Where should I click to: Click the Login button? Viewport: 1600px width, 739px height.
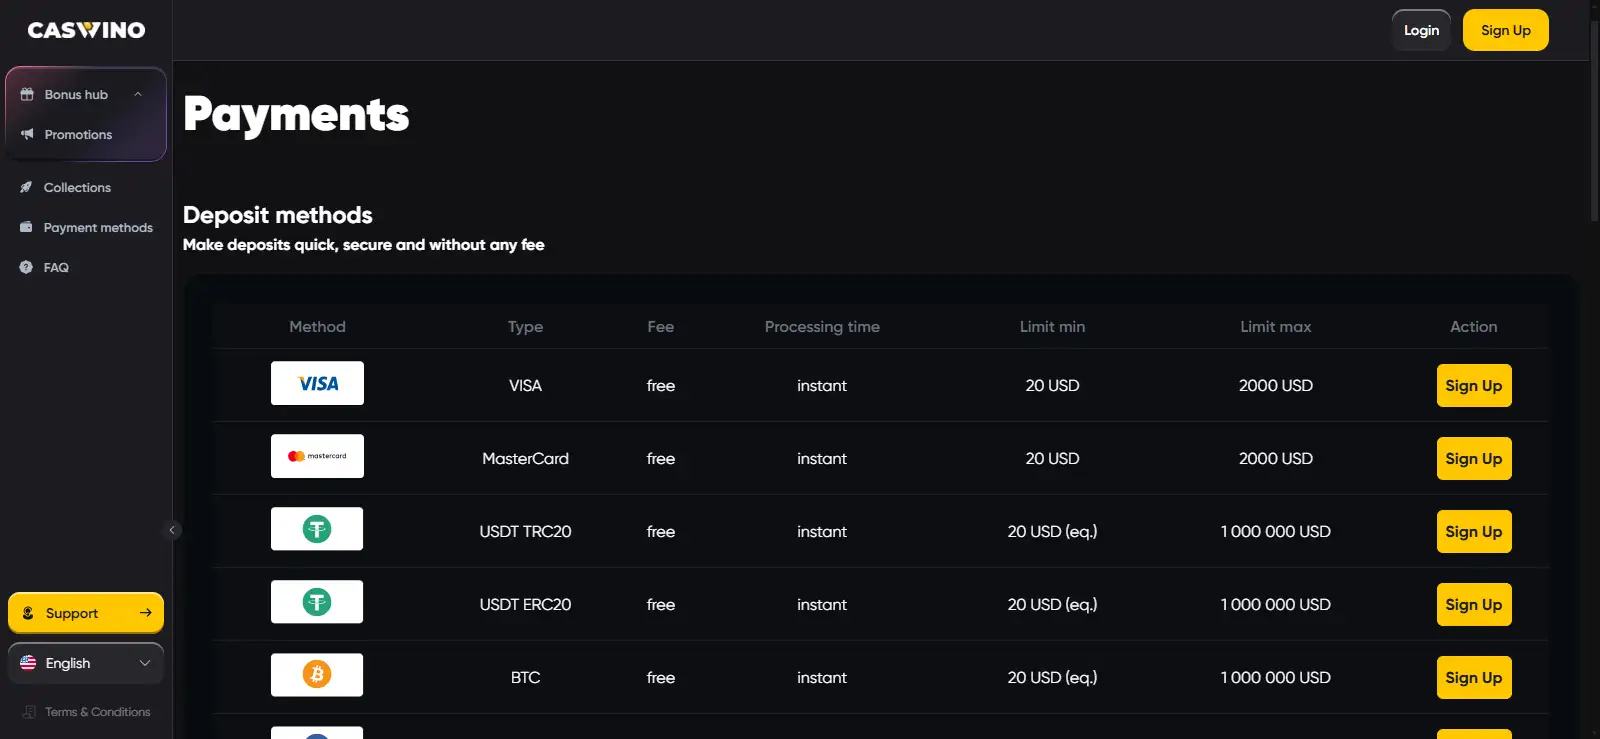click(x=1421, y=30)
